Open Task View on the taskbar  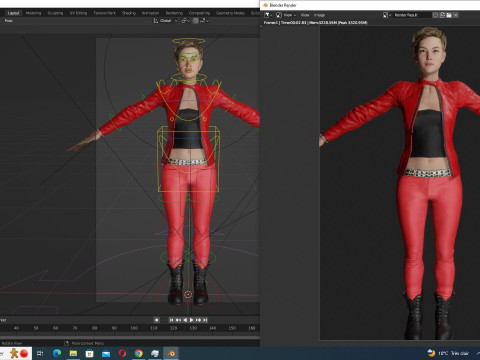pyautogui.click(x=40, y=353)
